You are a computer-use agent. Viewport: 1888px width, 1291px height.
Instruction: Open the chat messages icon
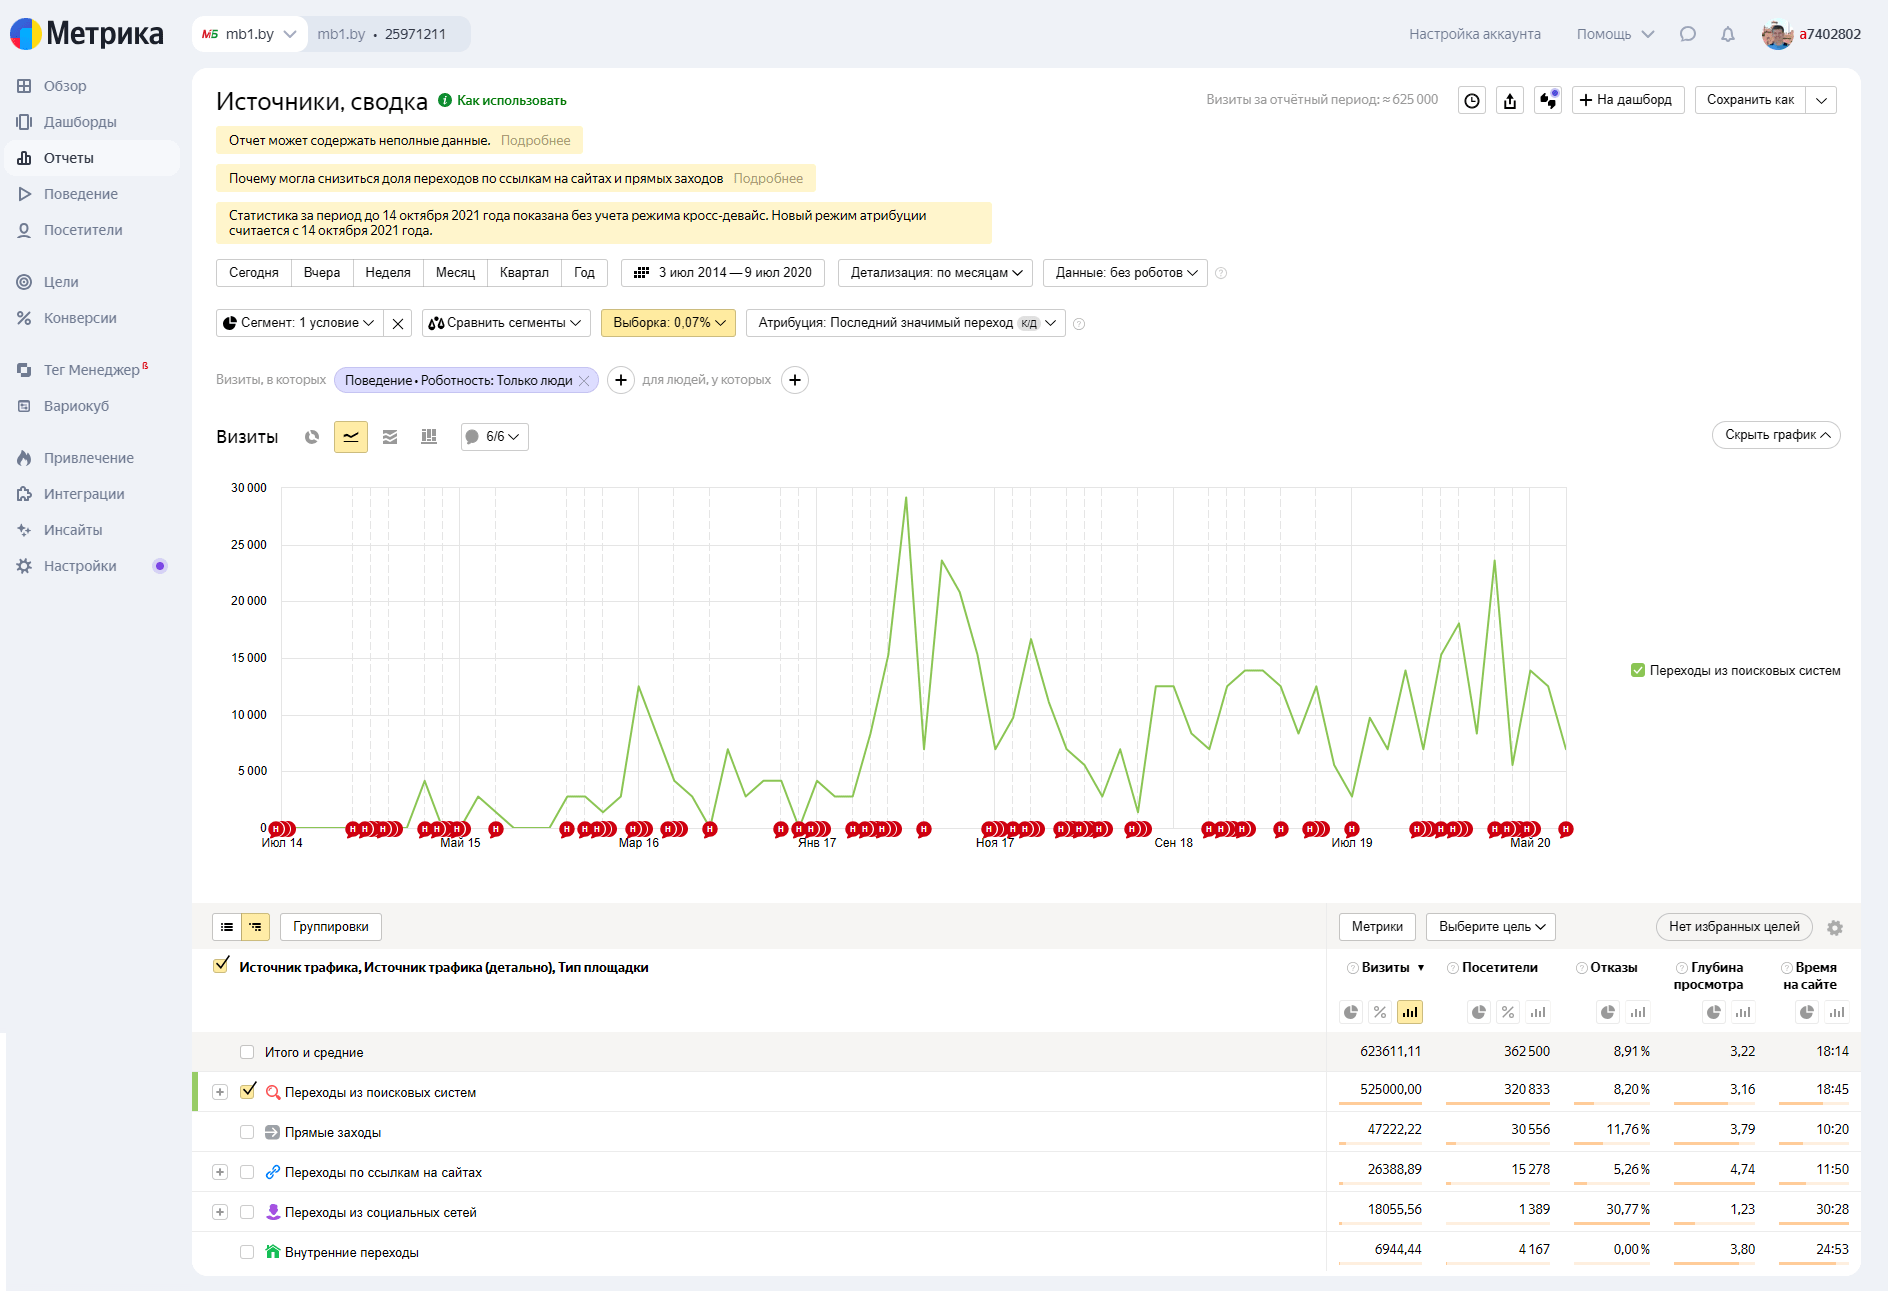coord(1688,34)
